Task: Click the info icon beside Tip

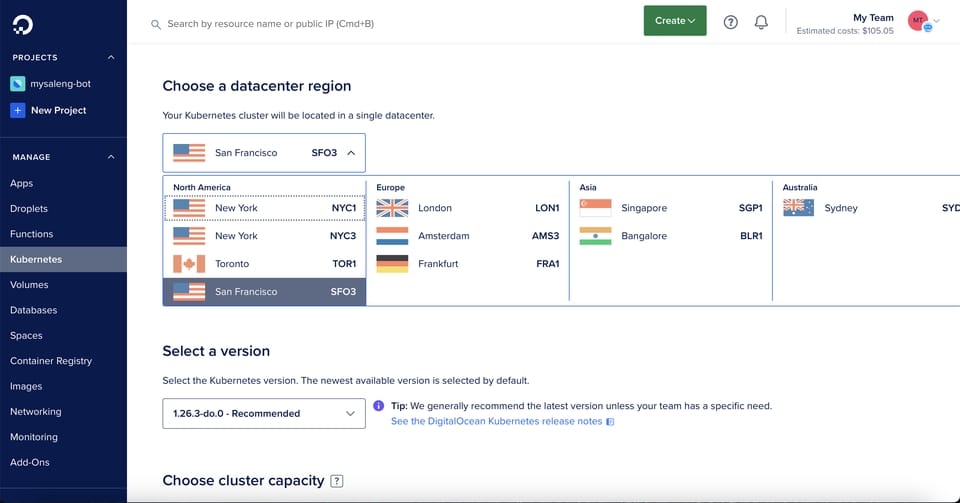Action: click(x=378, y=406)
